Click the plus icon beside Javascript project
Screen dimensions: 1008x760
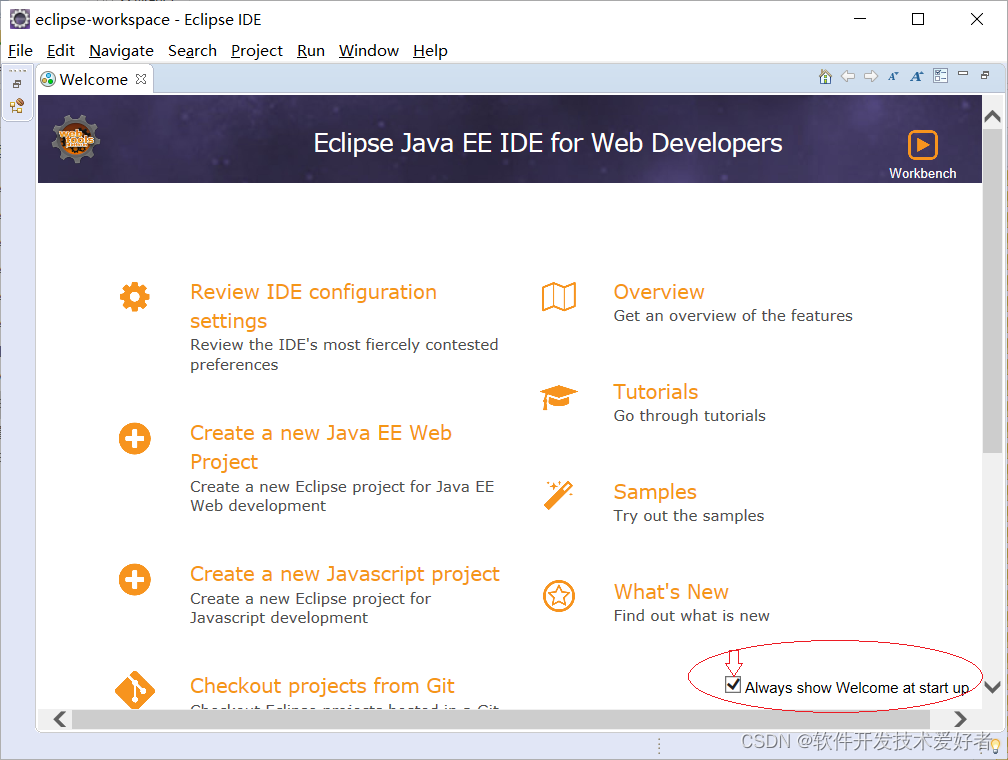click(134, 579)
